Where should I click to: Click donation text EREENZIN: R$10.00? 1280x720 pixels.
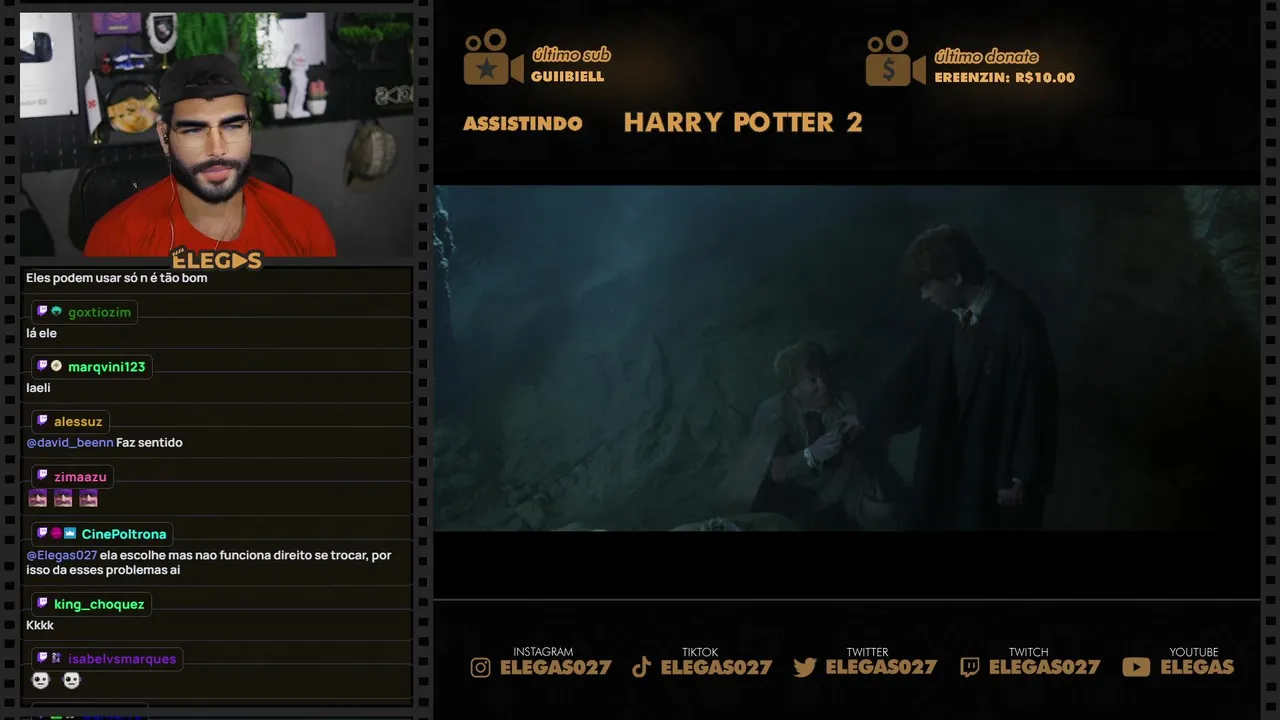pyautogui.click(x=1005, y=77)
